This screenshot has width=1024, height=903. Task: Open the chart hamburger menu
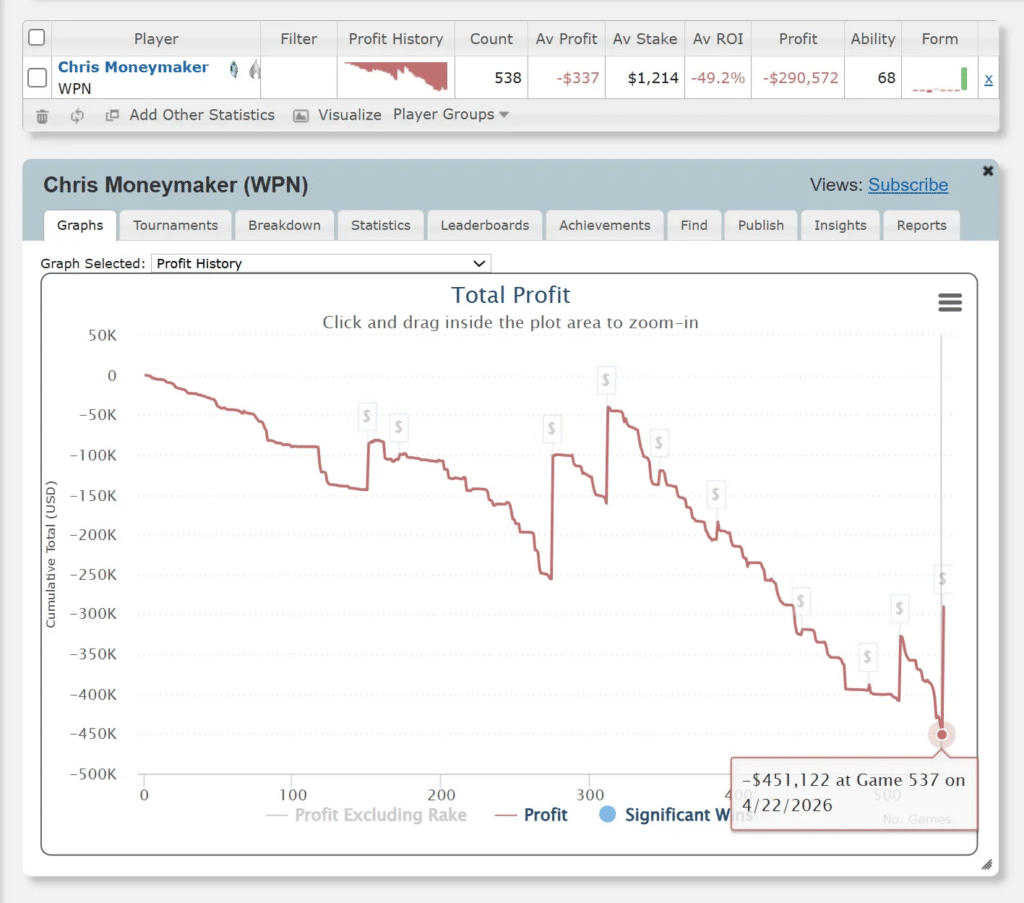[949, 303]
